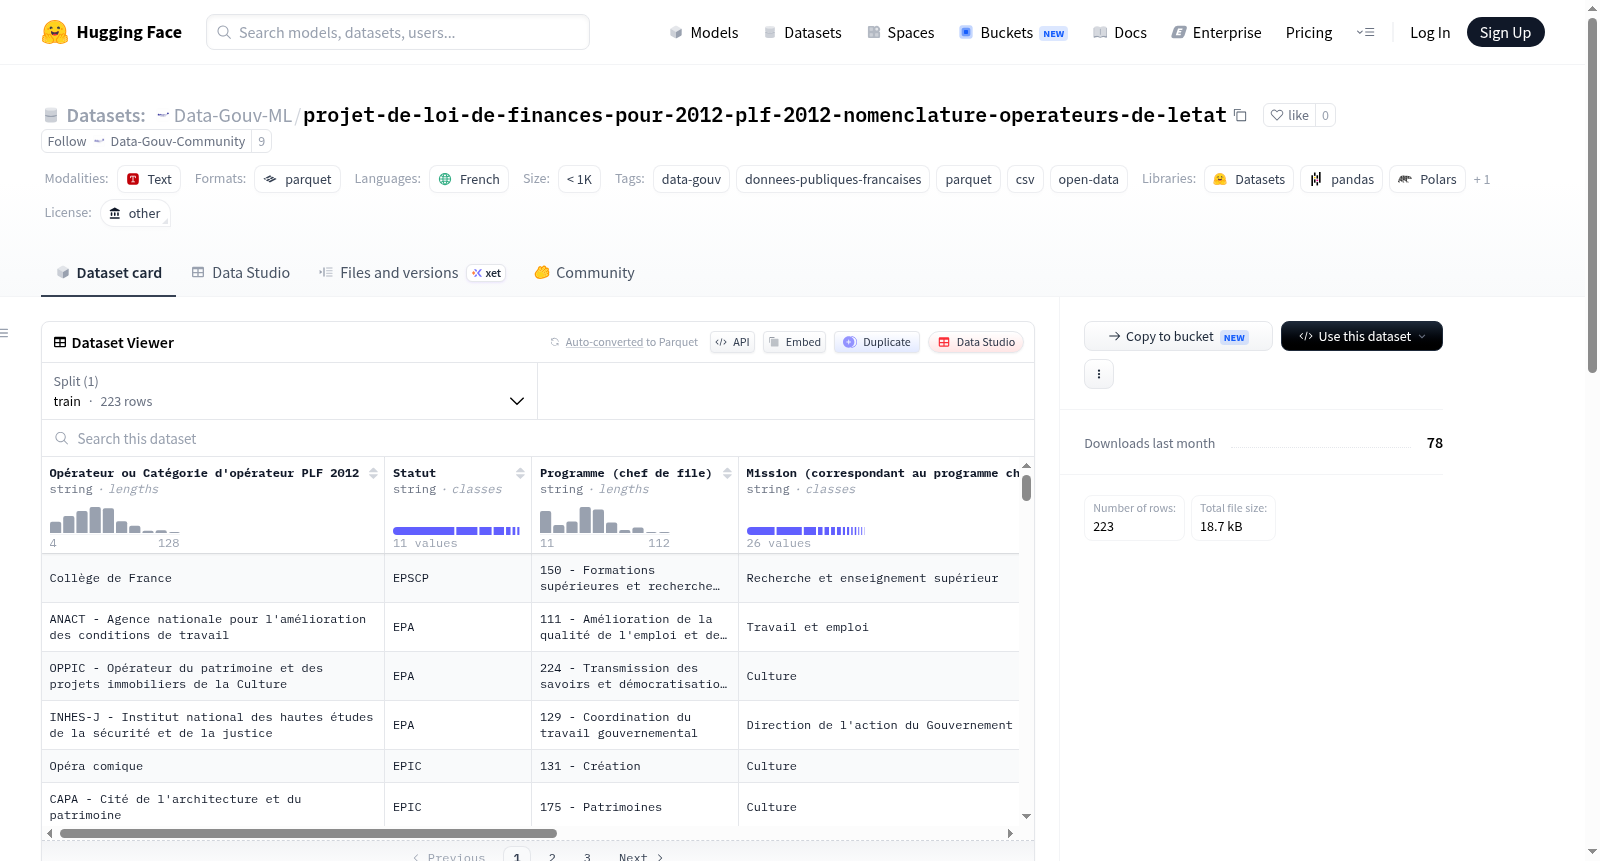This screenshot has height=861, width=1600.
Task: Click the other license tag
Action: coord(134,213)
